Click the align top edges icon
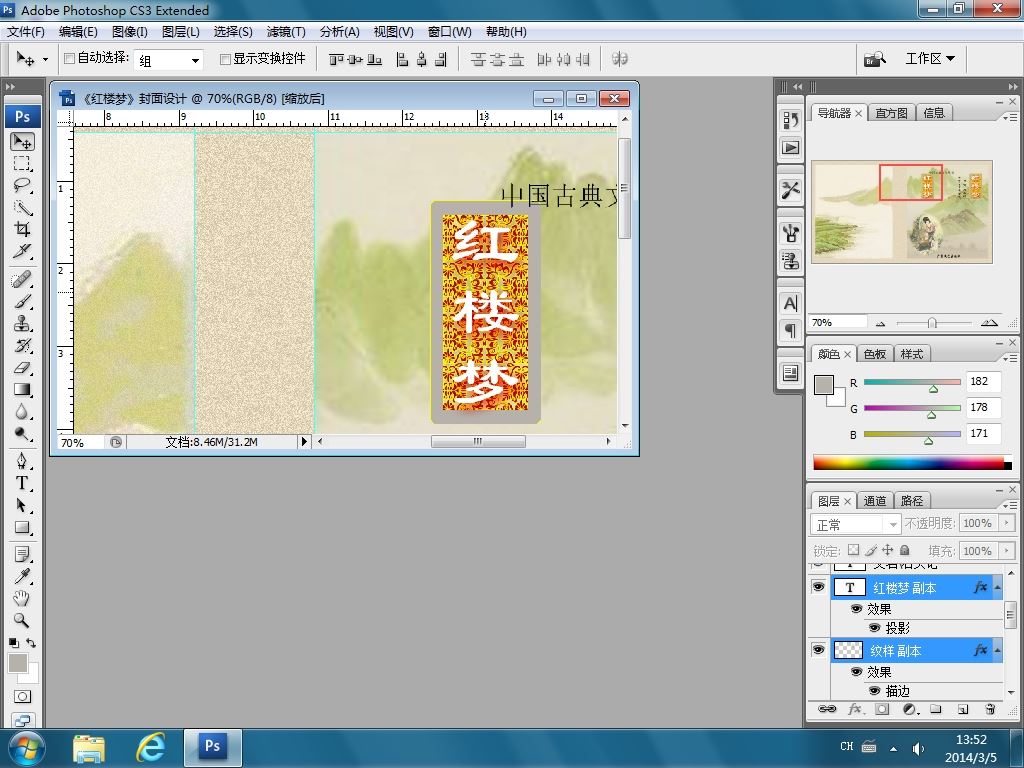1024x768 pixels. pos(336,59)
